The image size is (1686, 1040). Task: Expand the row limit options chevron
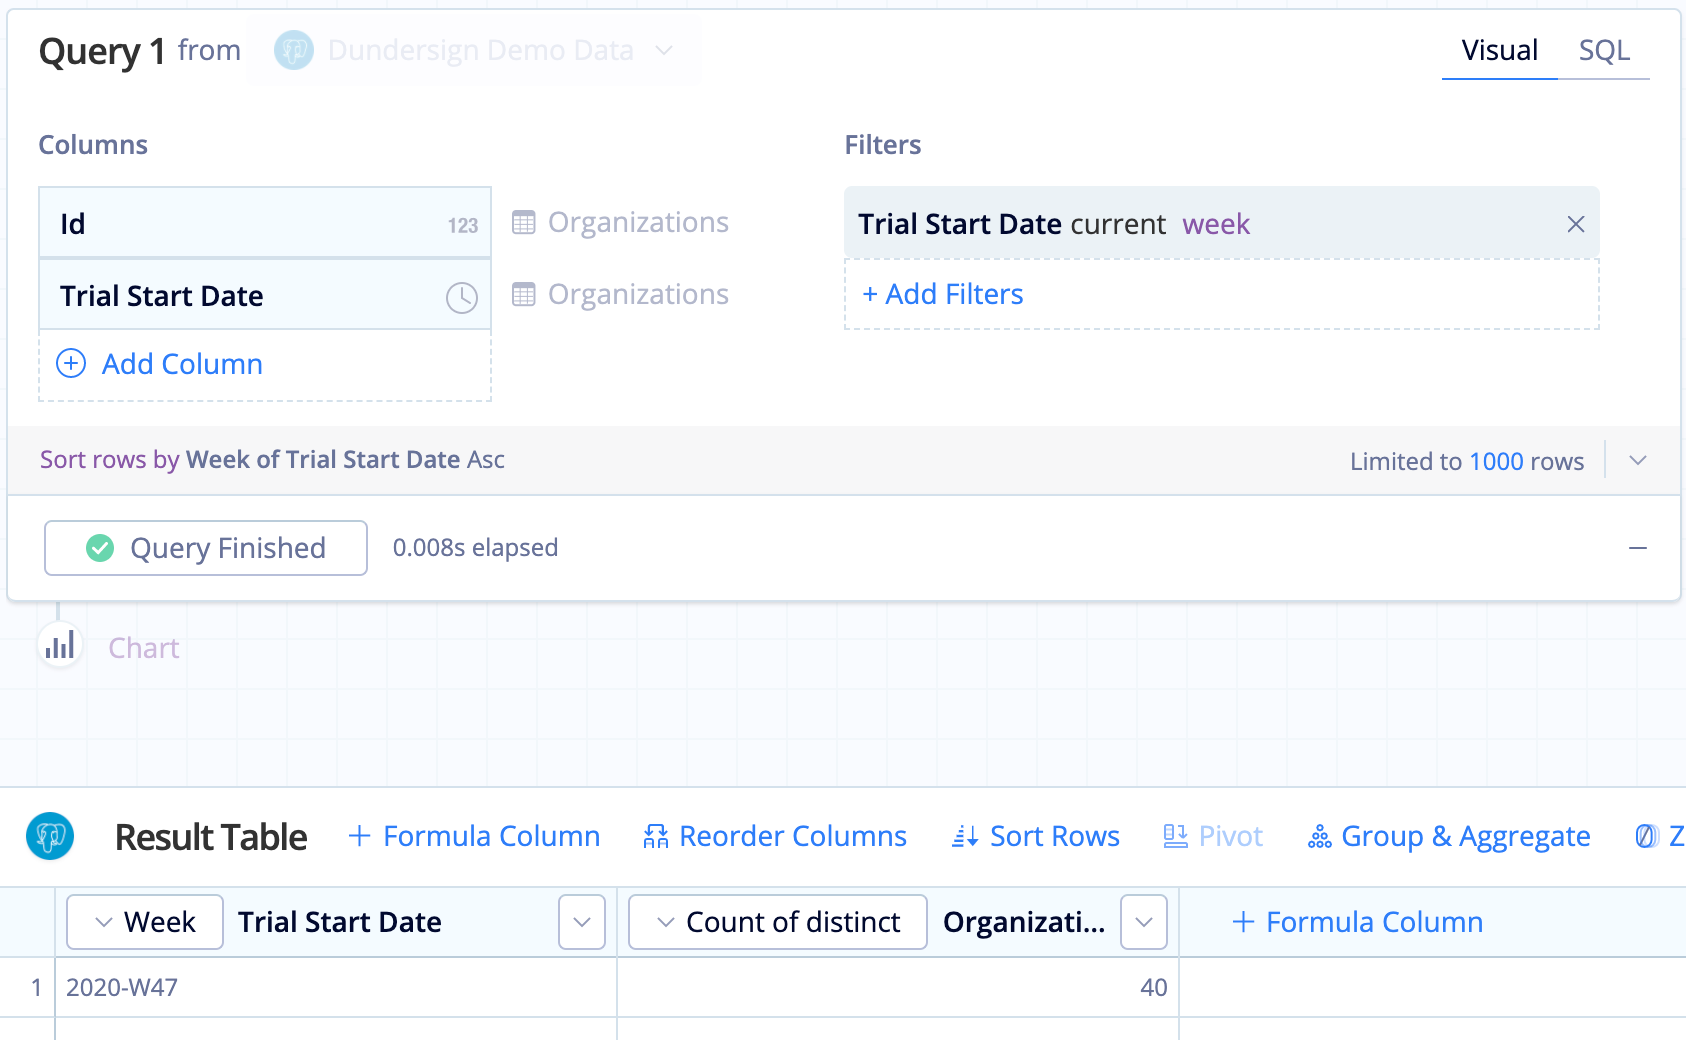(x=1638, y=461)
